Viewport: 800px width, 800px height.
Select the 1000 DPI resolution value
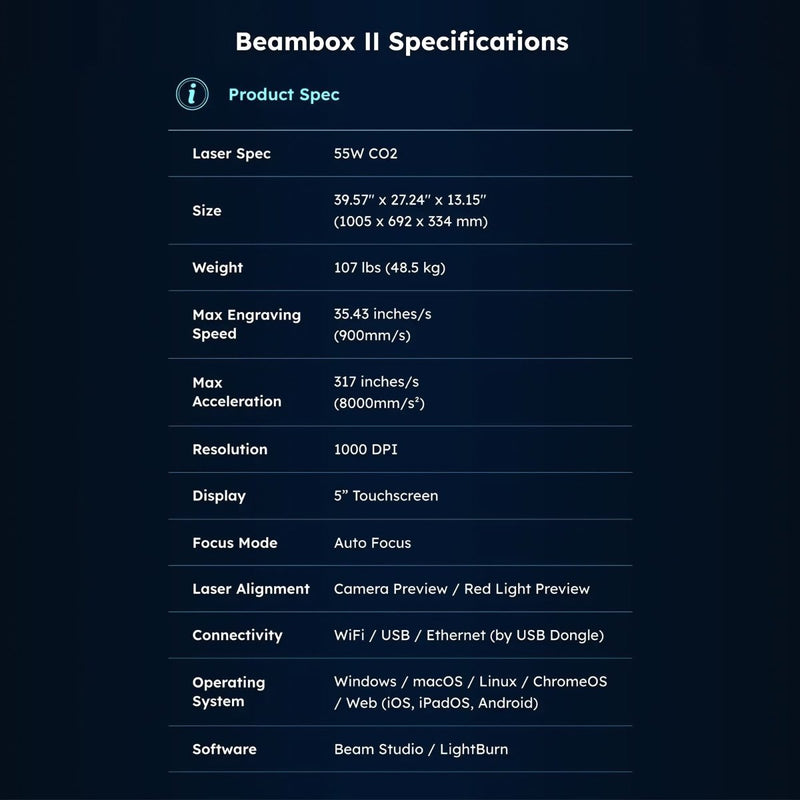(365, 449)
